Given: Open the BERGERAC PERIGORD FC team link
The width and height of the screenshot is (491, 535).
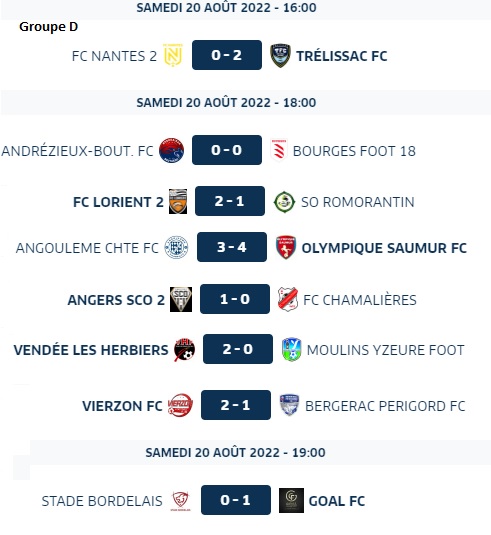Looking at the screenshot, I should pos(385,406).
